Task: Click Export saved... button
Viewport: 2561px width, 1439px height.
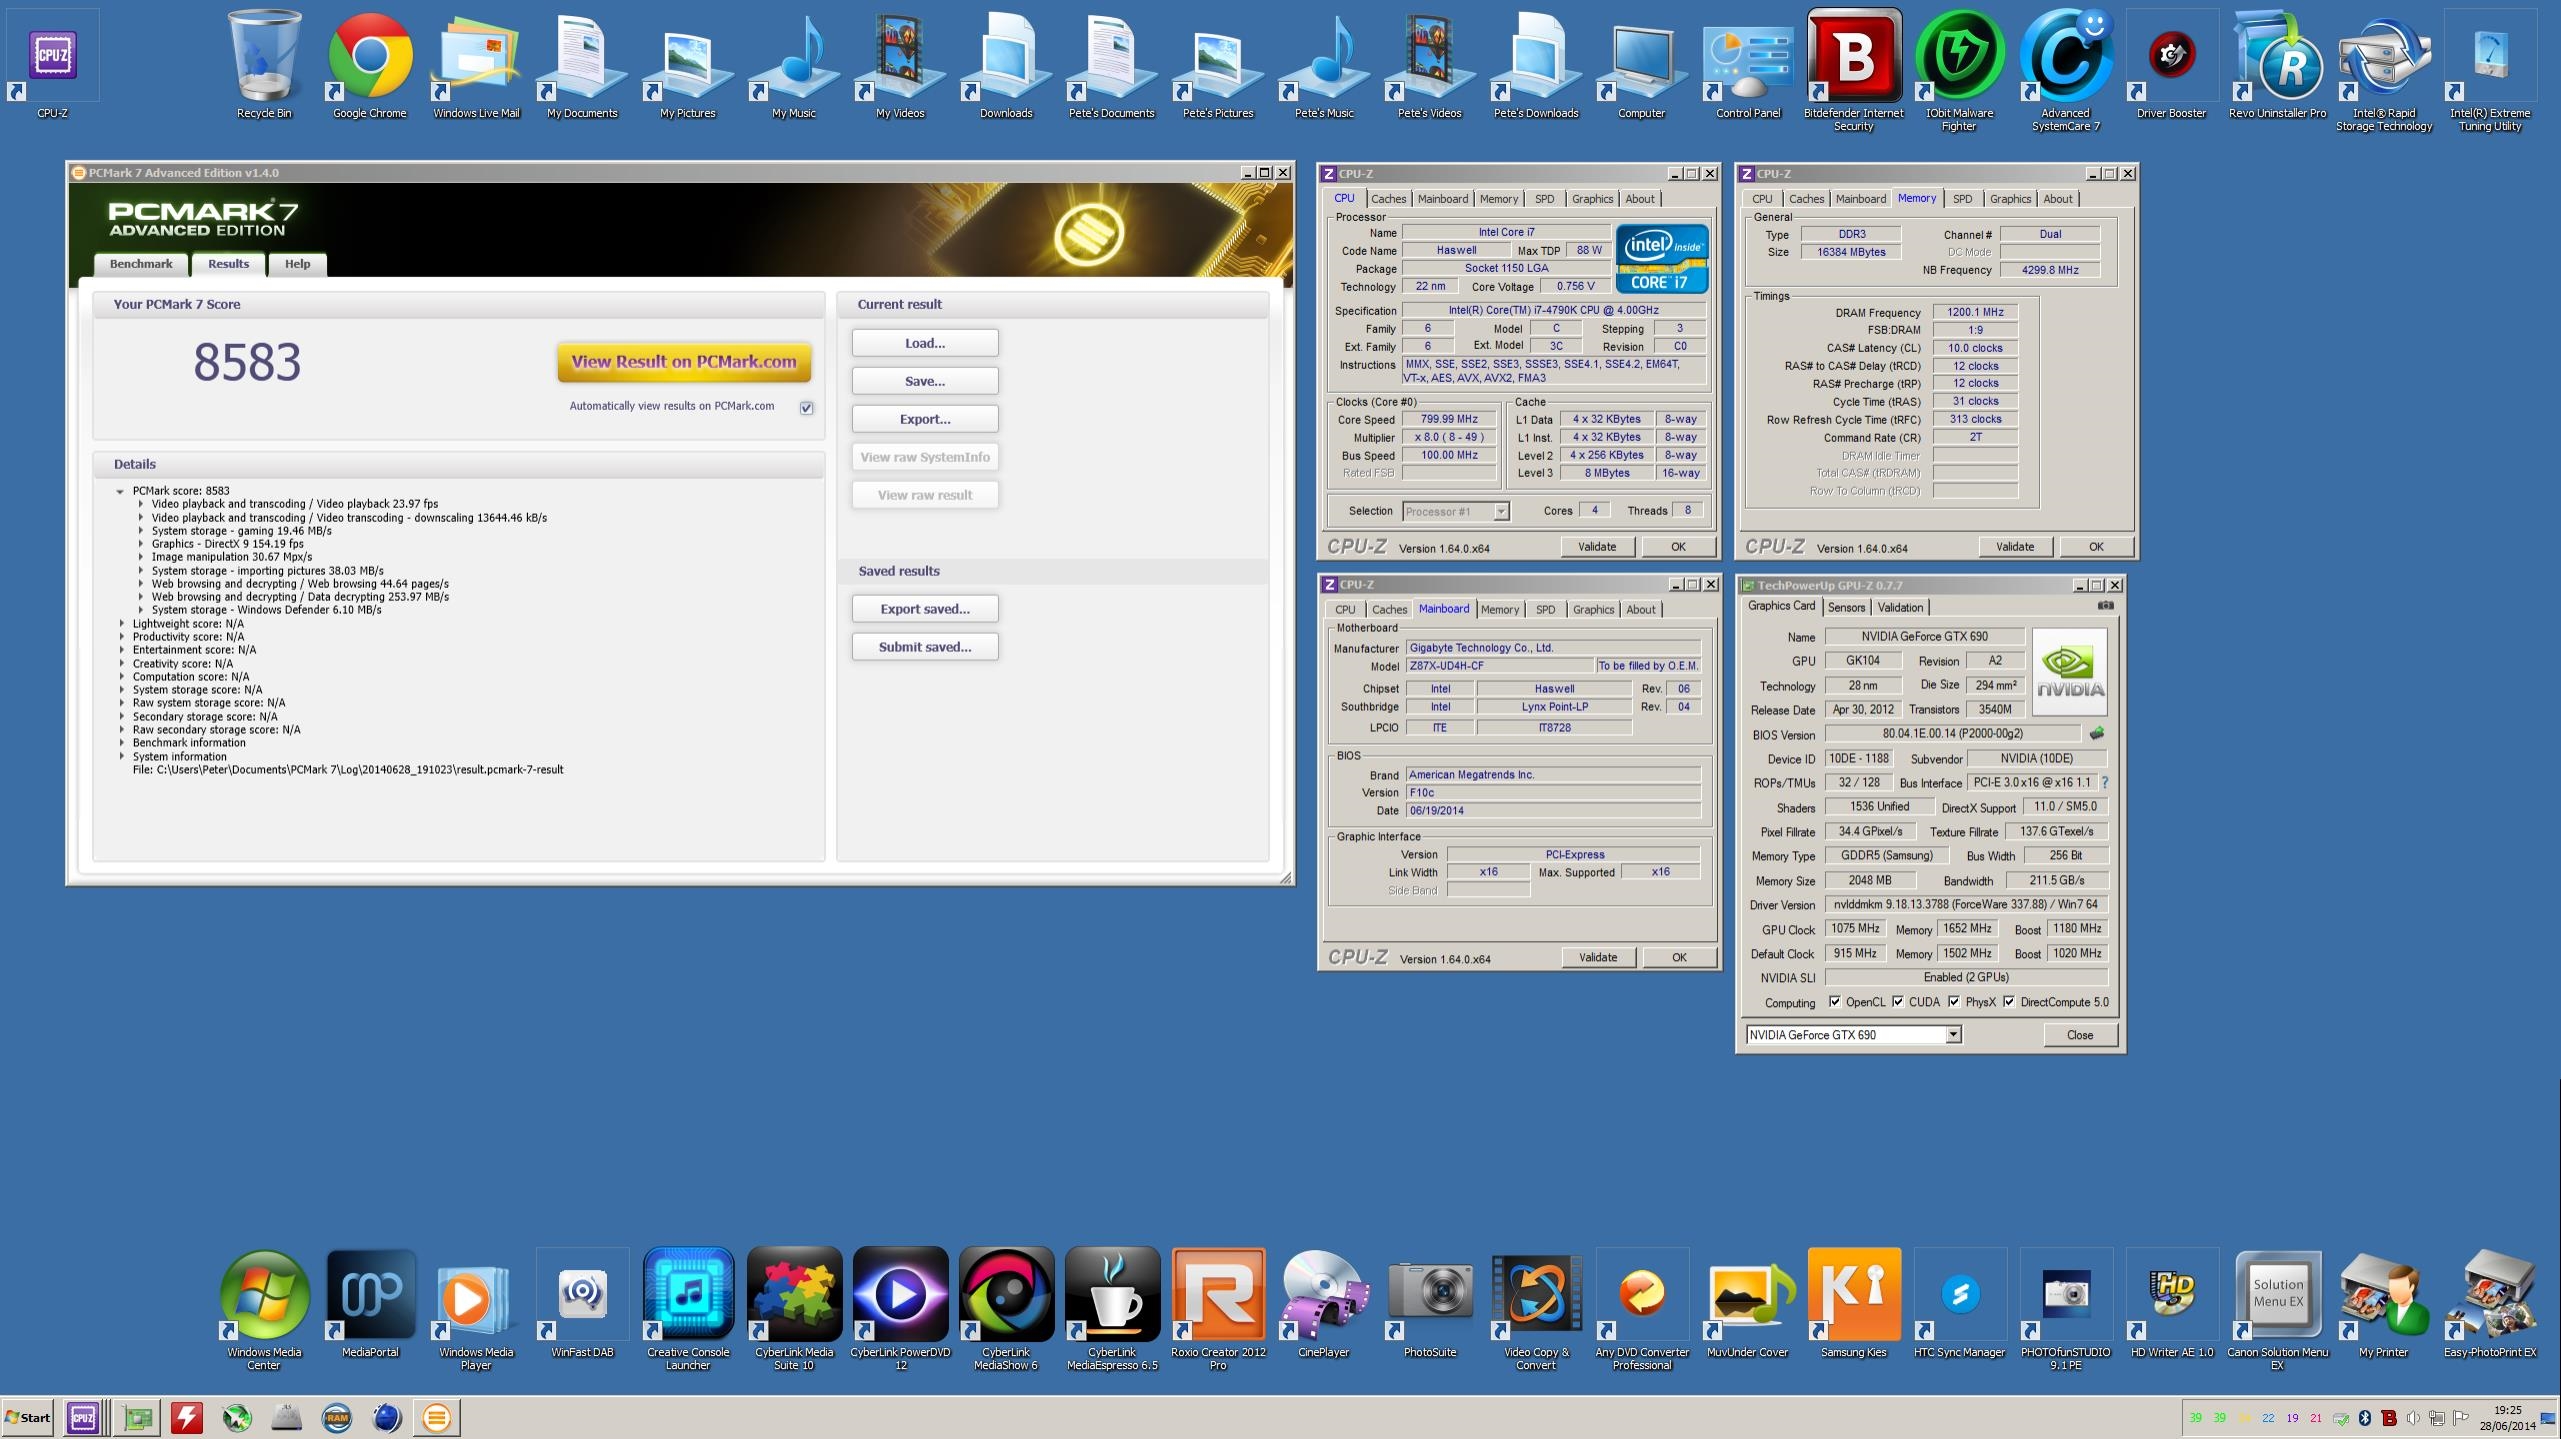Action: 925,609
